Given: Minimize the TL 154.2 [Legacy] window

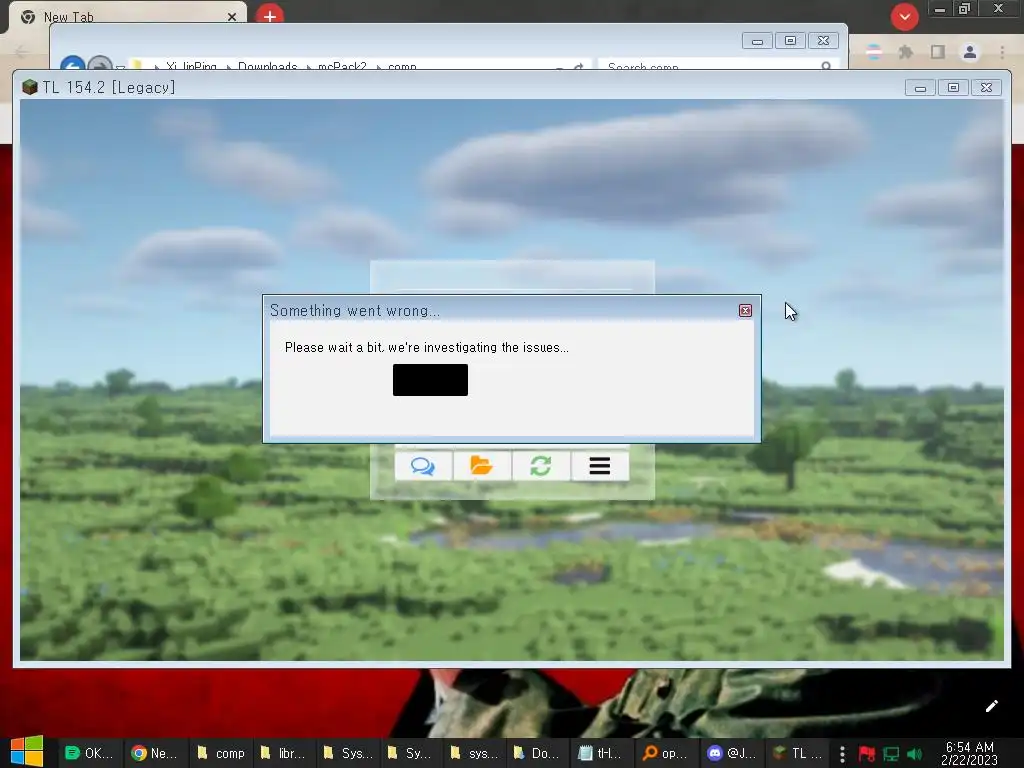Looking at the screenshot, I should tap(920, 88).
